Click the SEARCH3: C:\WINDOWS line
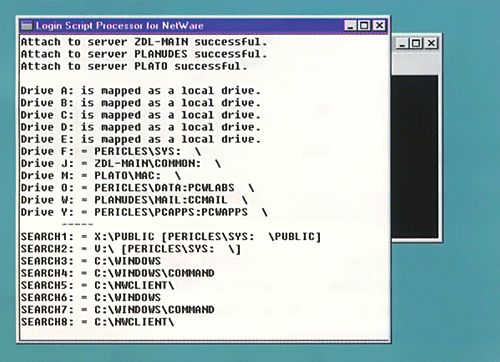The image size is (500, 362). coord(91,261)
